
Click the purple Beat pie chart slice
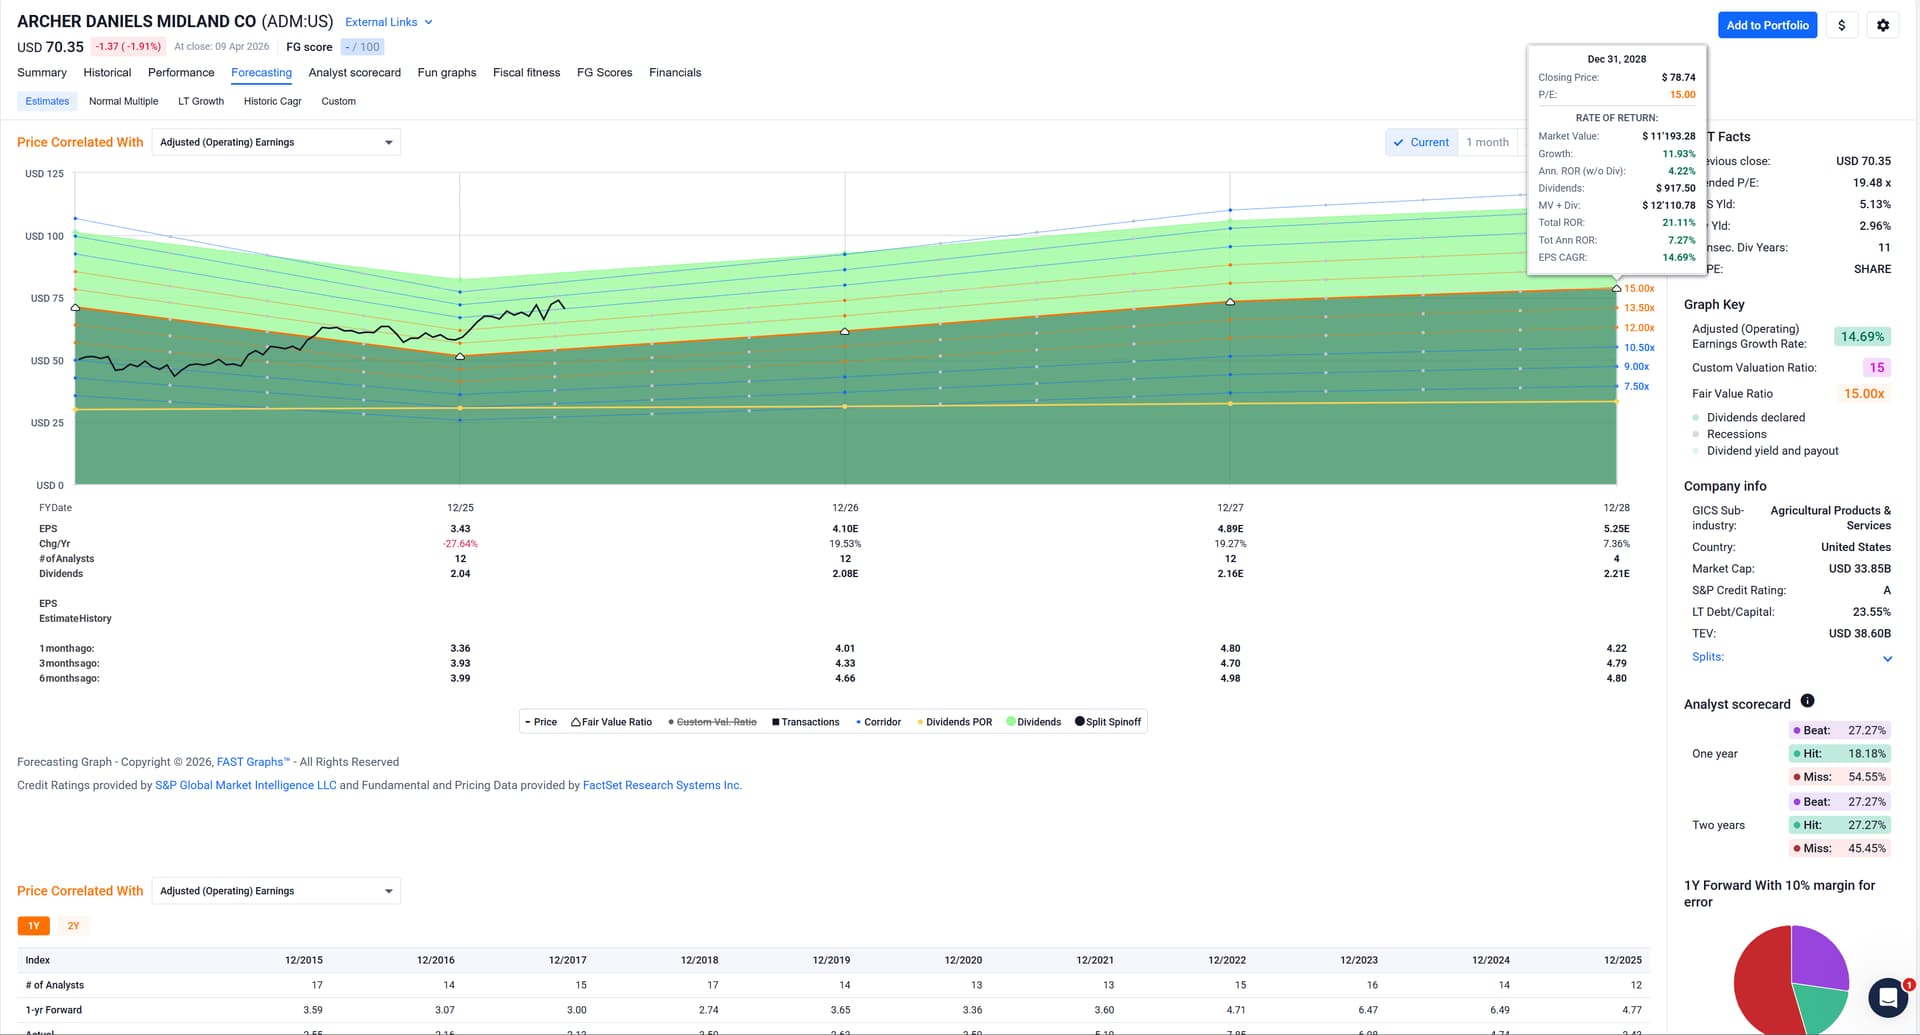point(1822,955)
